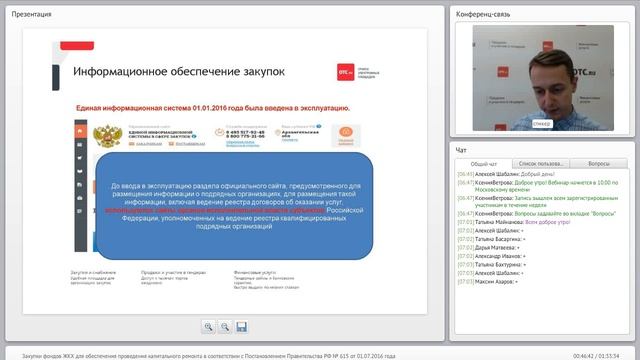The width and height of the screenshot is (640, 360).
Task: Click the briefcase icon in slide sidebar
Action: (80, 198)
